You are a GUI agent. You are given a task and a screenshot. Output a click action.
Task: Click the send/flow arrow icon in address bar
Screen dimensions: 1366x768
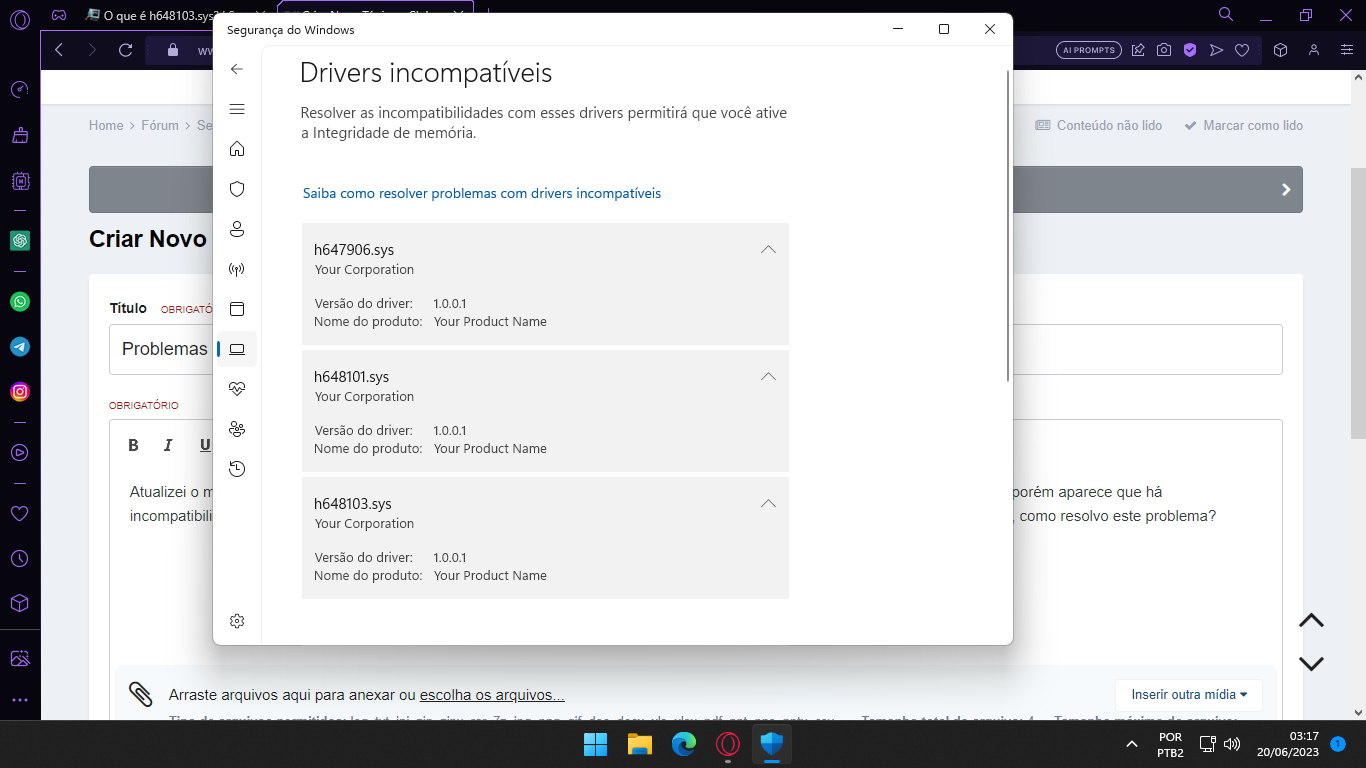(1216, 50)
